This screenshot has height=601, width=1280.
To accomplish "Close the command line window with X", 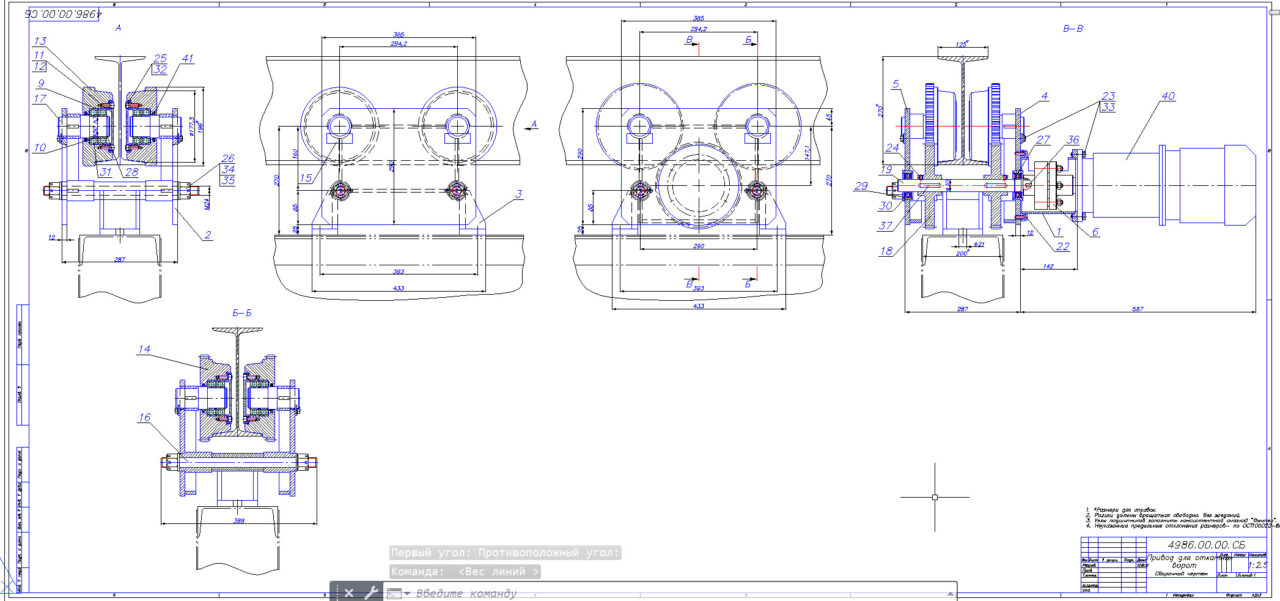I will (349, 593).
